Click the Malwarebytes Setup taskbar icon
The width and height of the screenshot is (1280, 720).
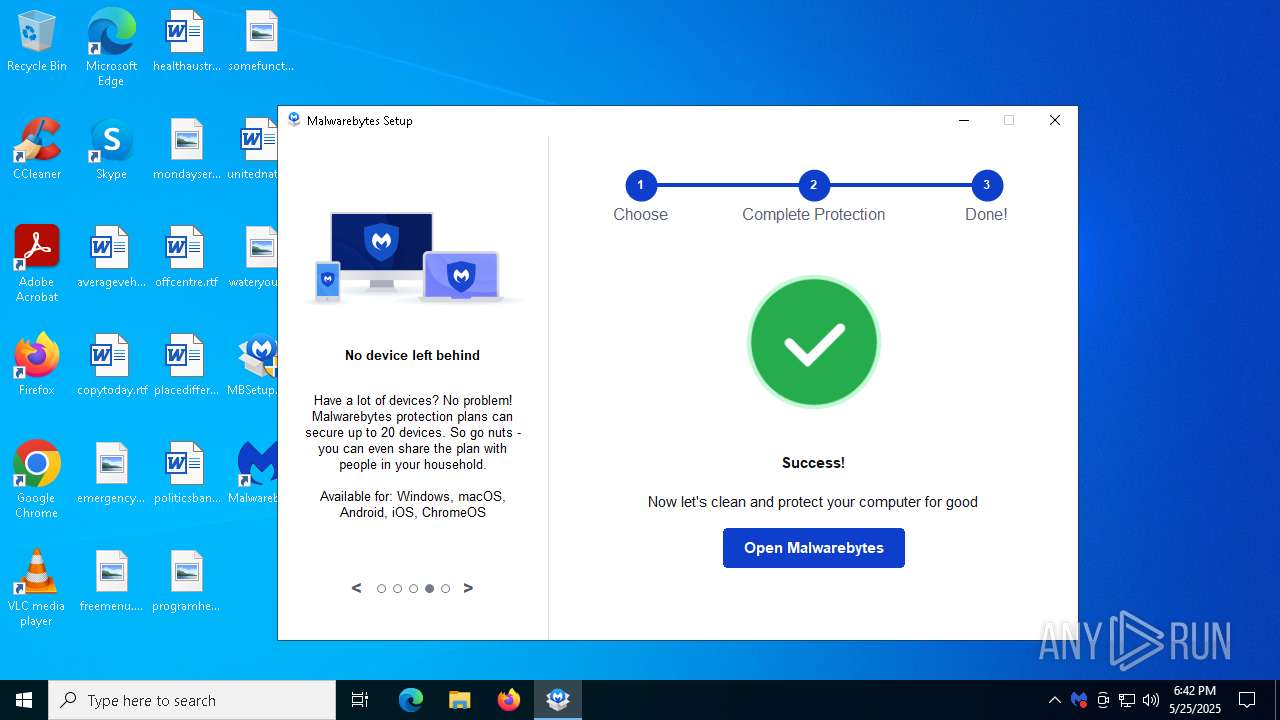[x=558, y=700]
